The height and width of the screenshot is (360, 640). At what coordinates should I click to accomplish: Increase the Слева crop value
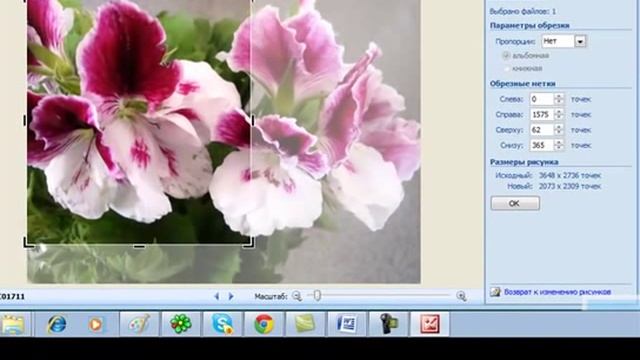coord(559,96)
